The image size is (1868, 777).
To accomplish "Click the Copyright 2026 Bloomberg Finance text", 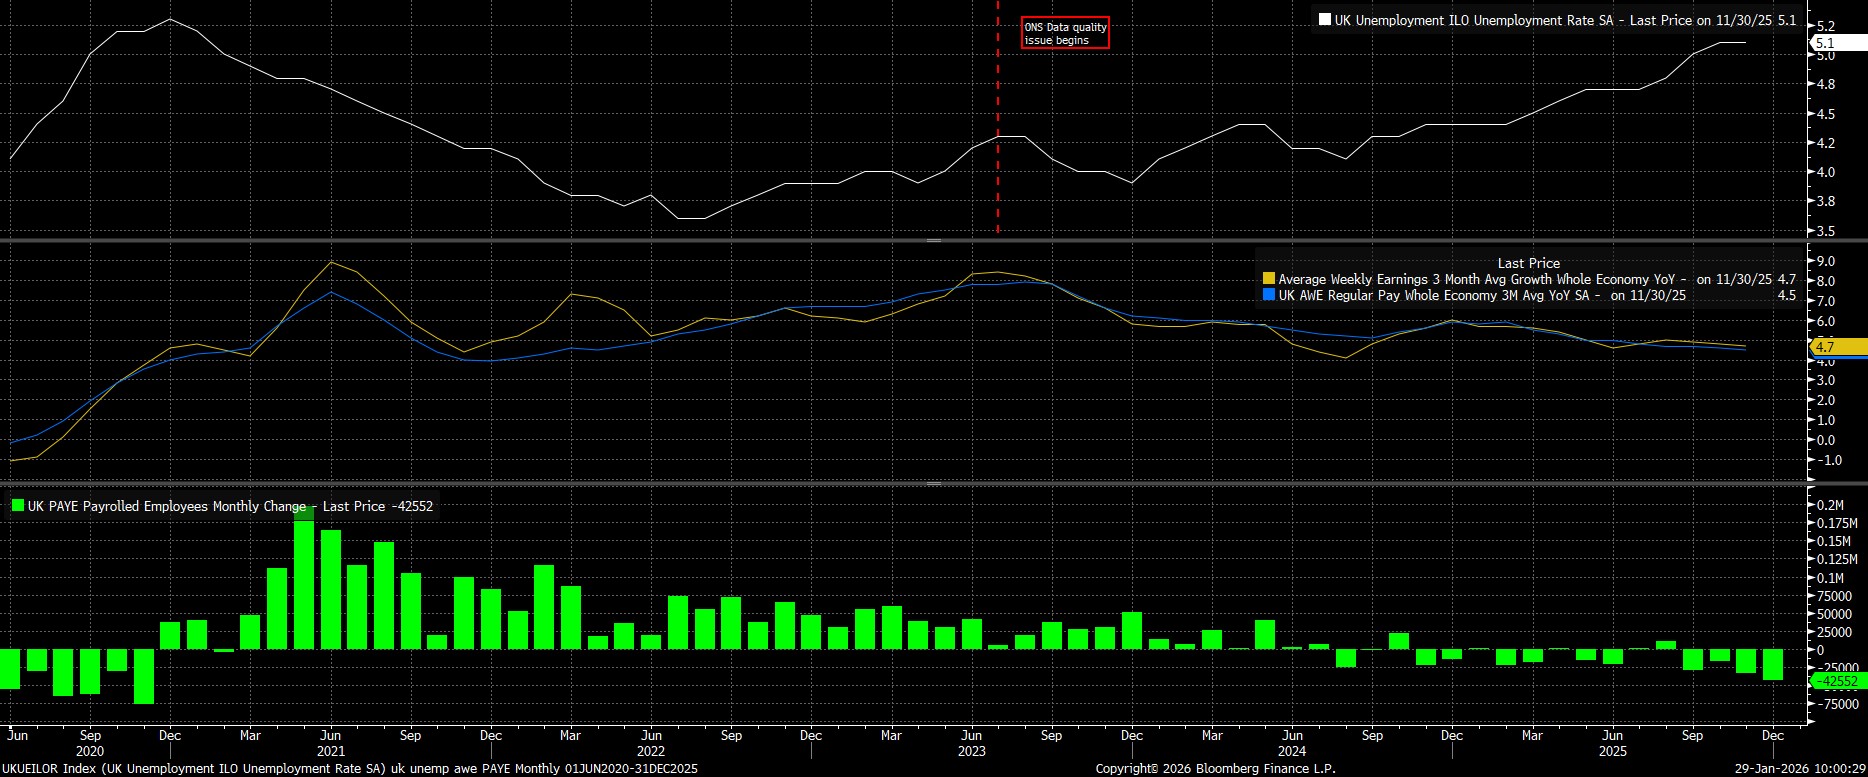I will (x=1215, y=769).
